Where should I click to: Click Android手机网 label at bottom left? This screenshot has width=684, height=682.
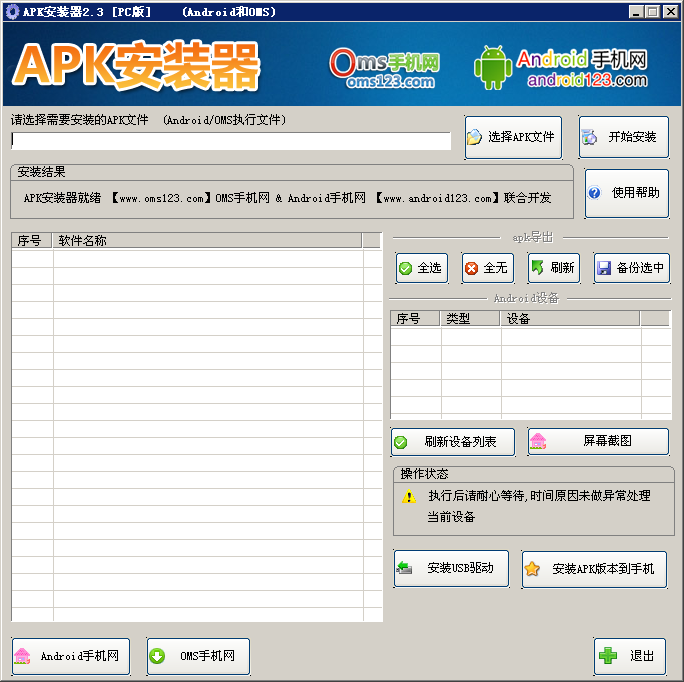(x=79, y=656)
